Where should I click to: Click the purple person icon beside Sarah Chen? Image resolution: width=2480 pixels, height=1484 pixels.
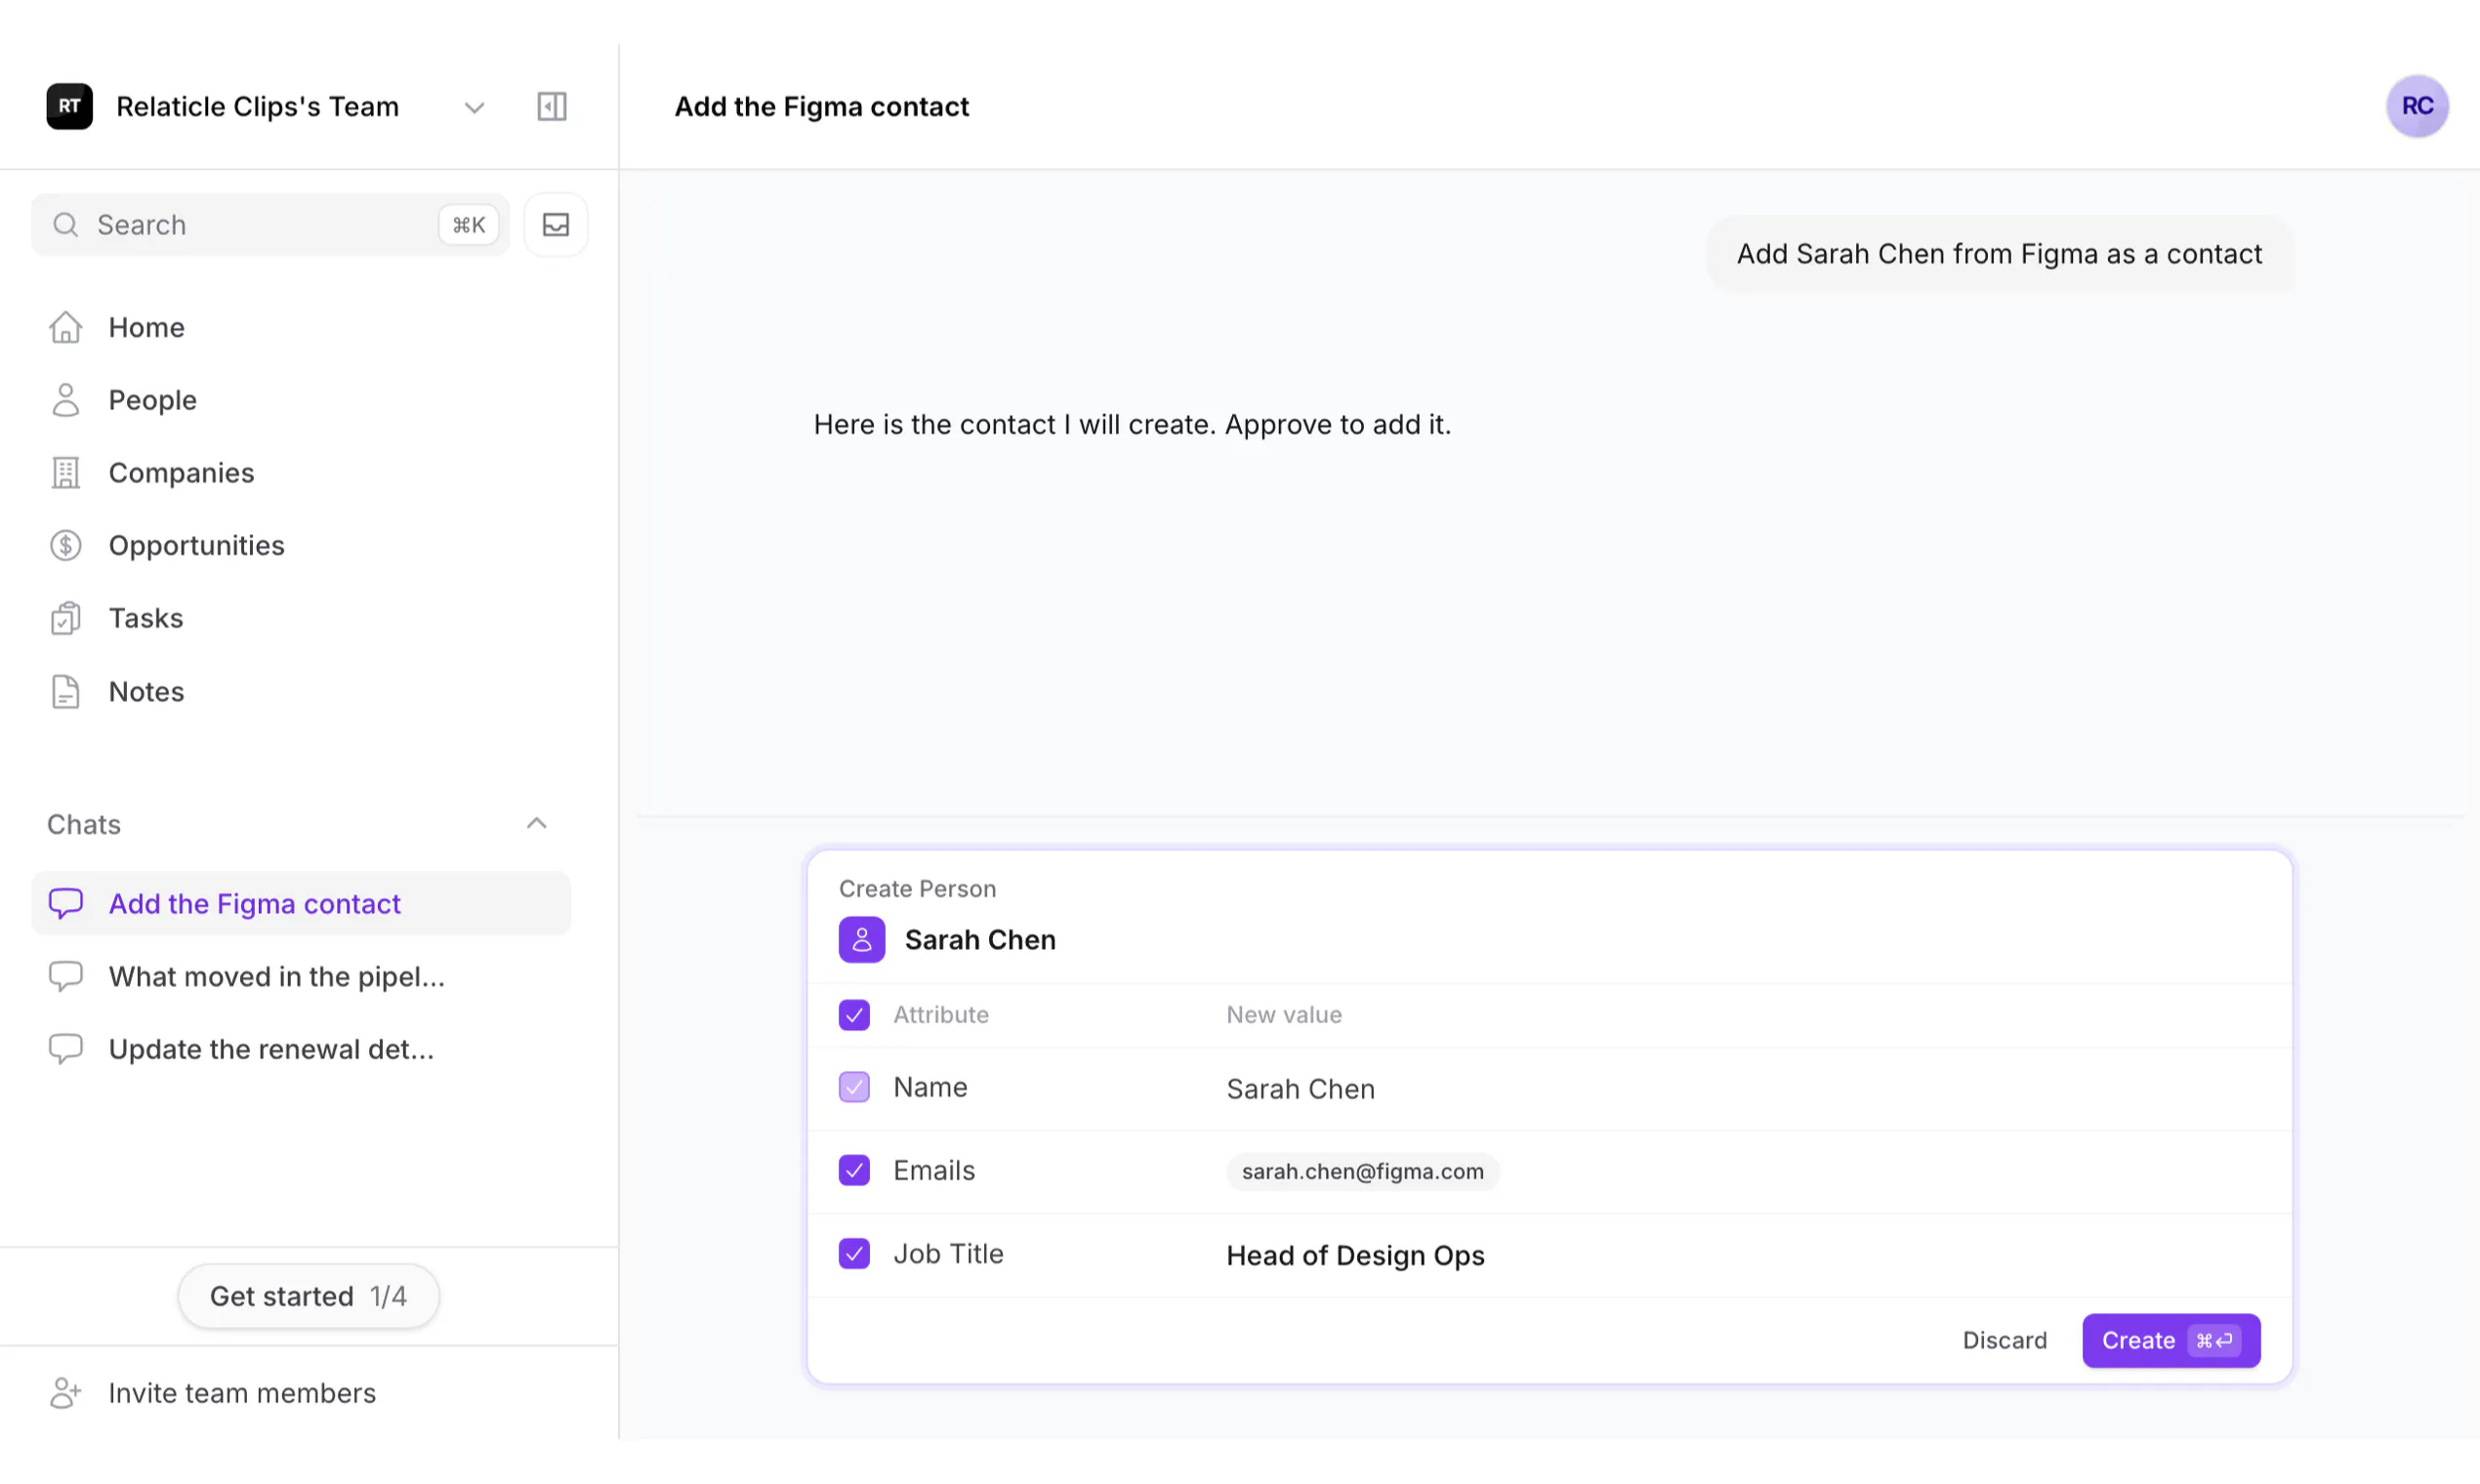pyautogui.click(x=861, y=939)
